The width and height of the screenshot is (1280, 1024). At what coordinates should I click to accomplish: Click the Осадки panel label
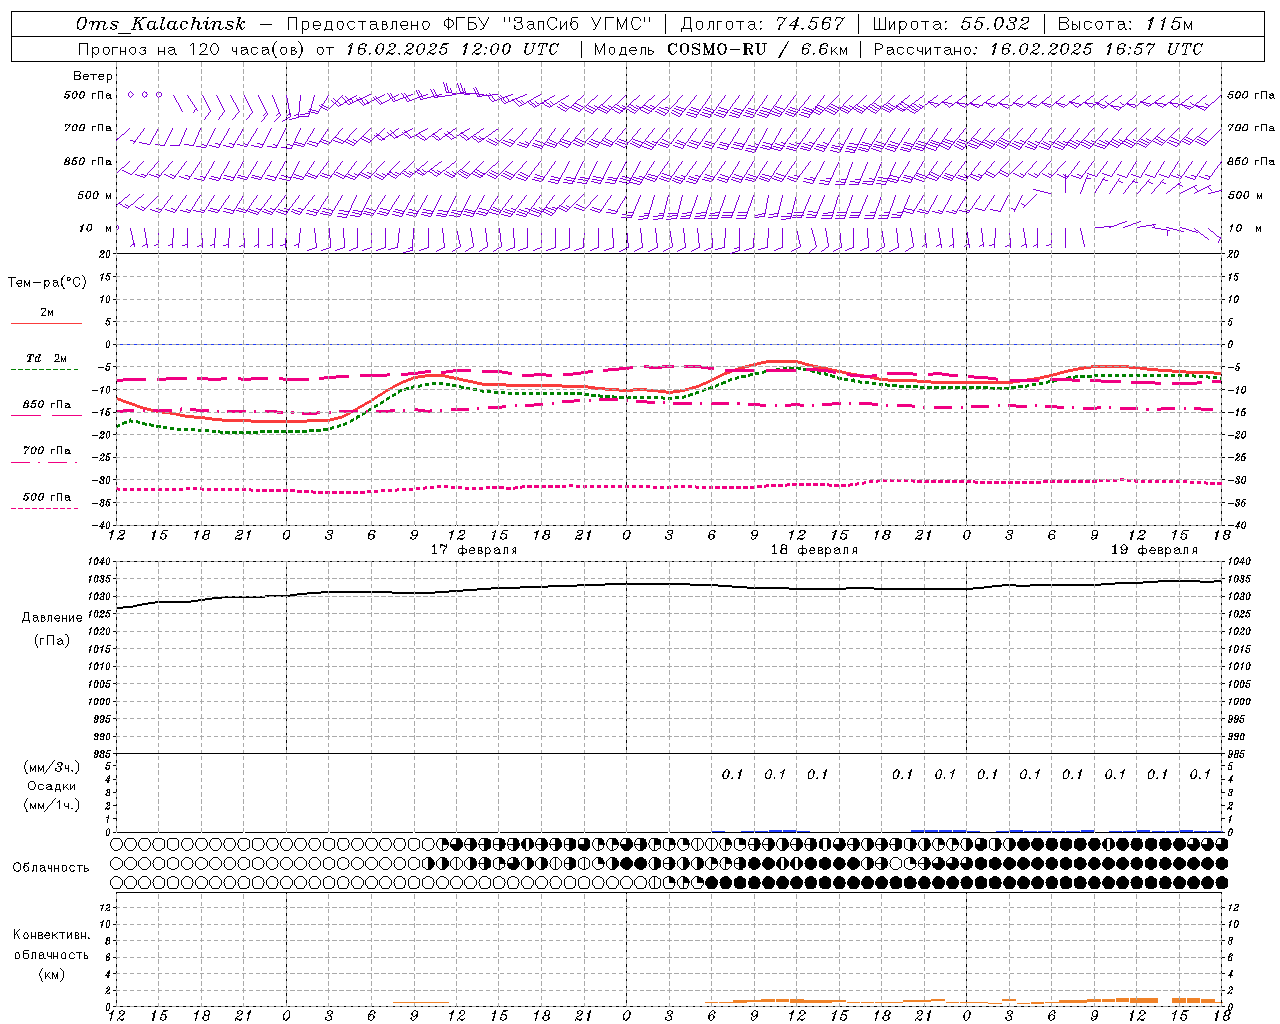(52, 786)
